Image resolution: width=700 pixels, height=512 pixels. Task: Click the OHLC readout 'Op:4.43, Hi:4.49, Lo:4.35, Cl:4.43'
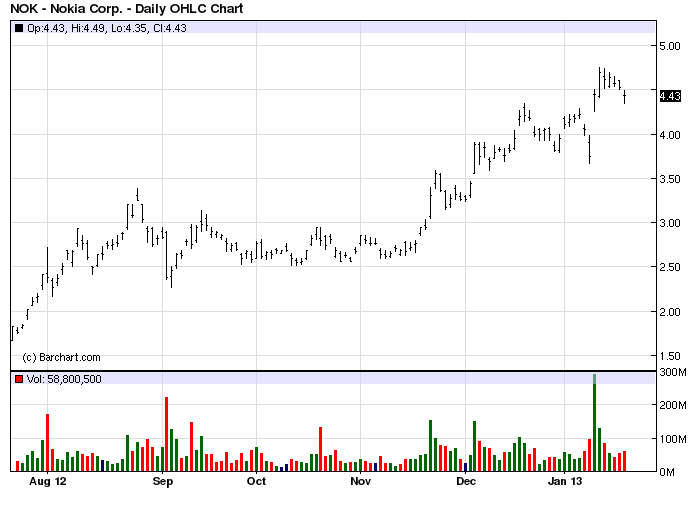tap(107, 28)
